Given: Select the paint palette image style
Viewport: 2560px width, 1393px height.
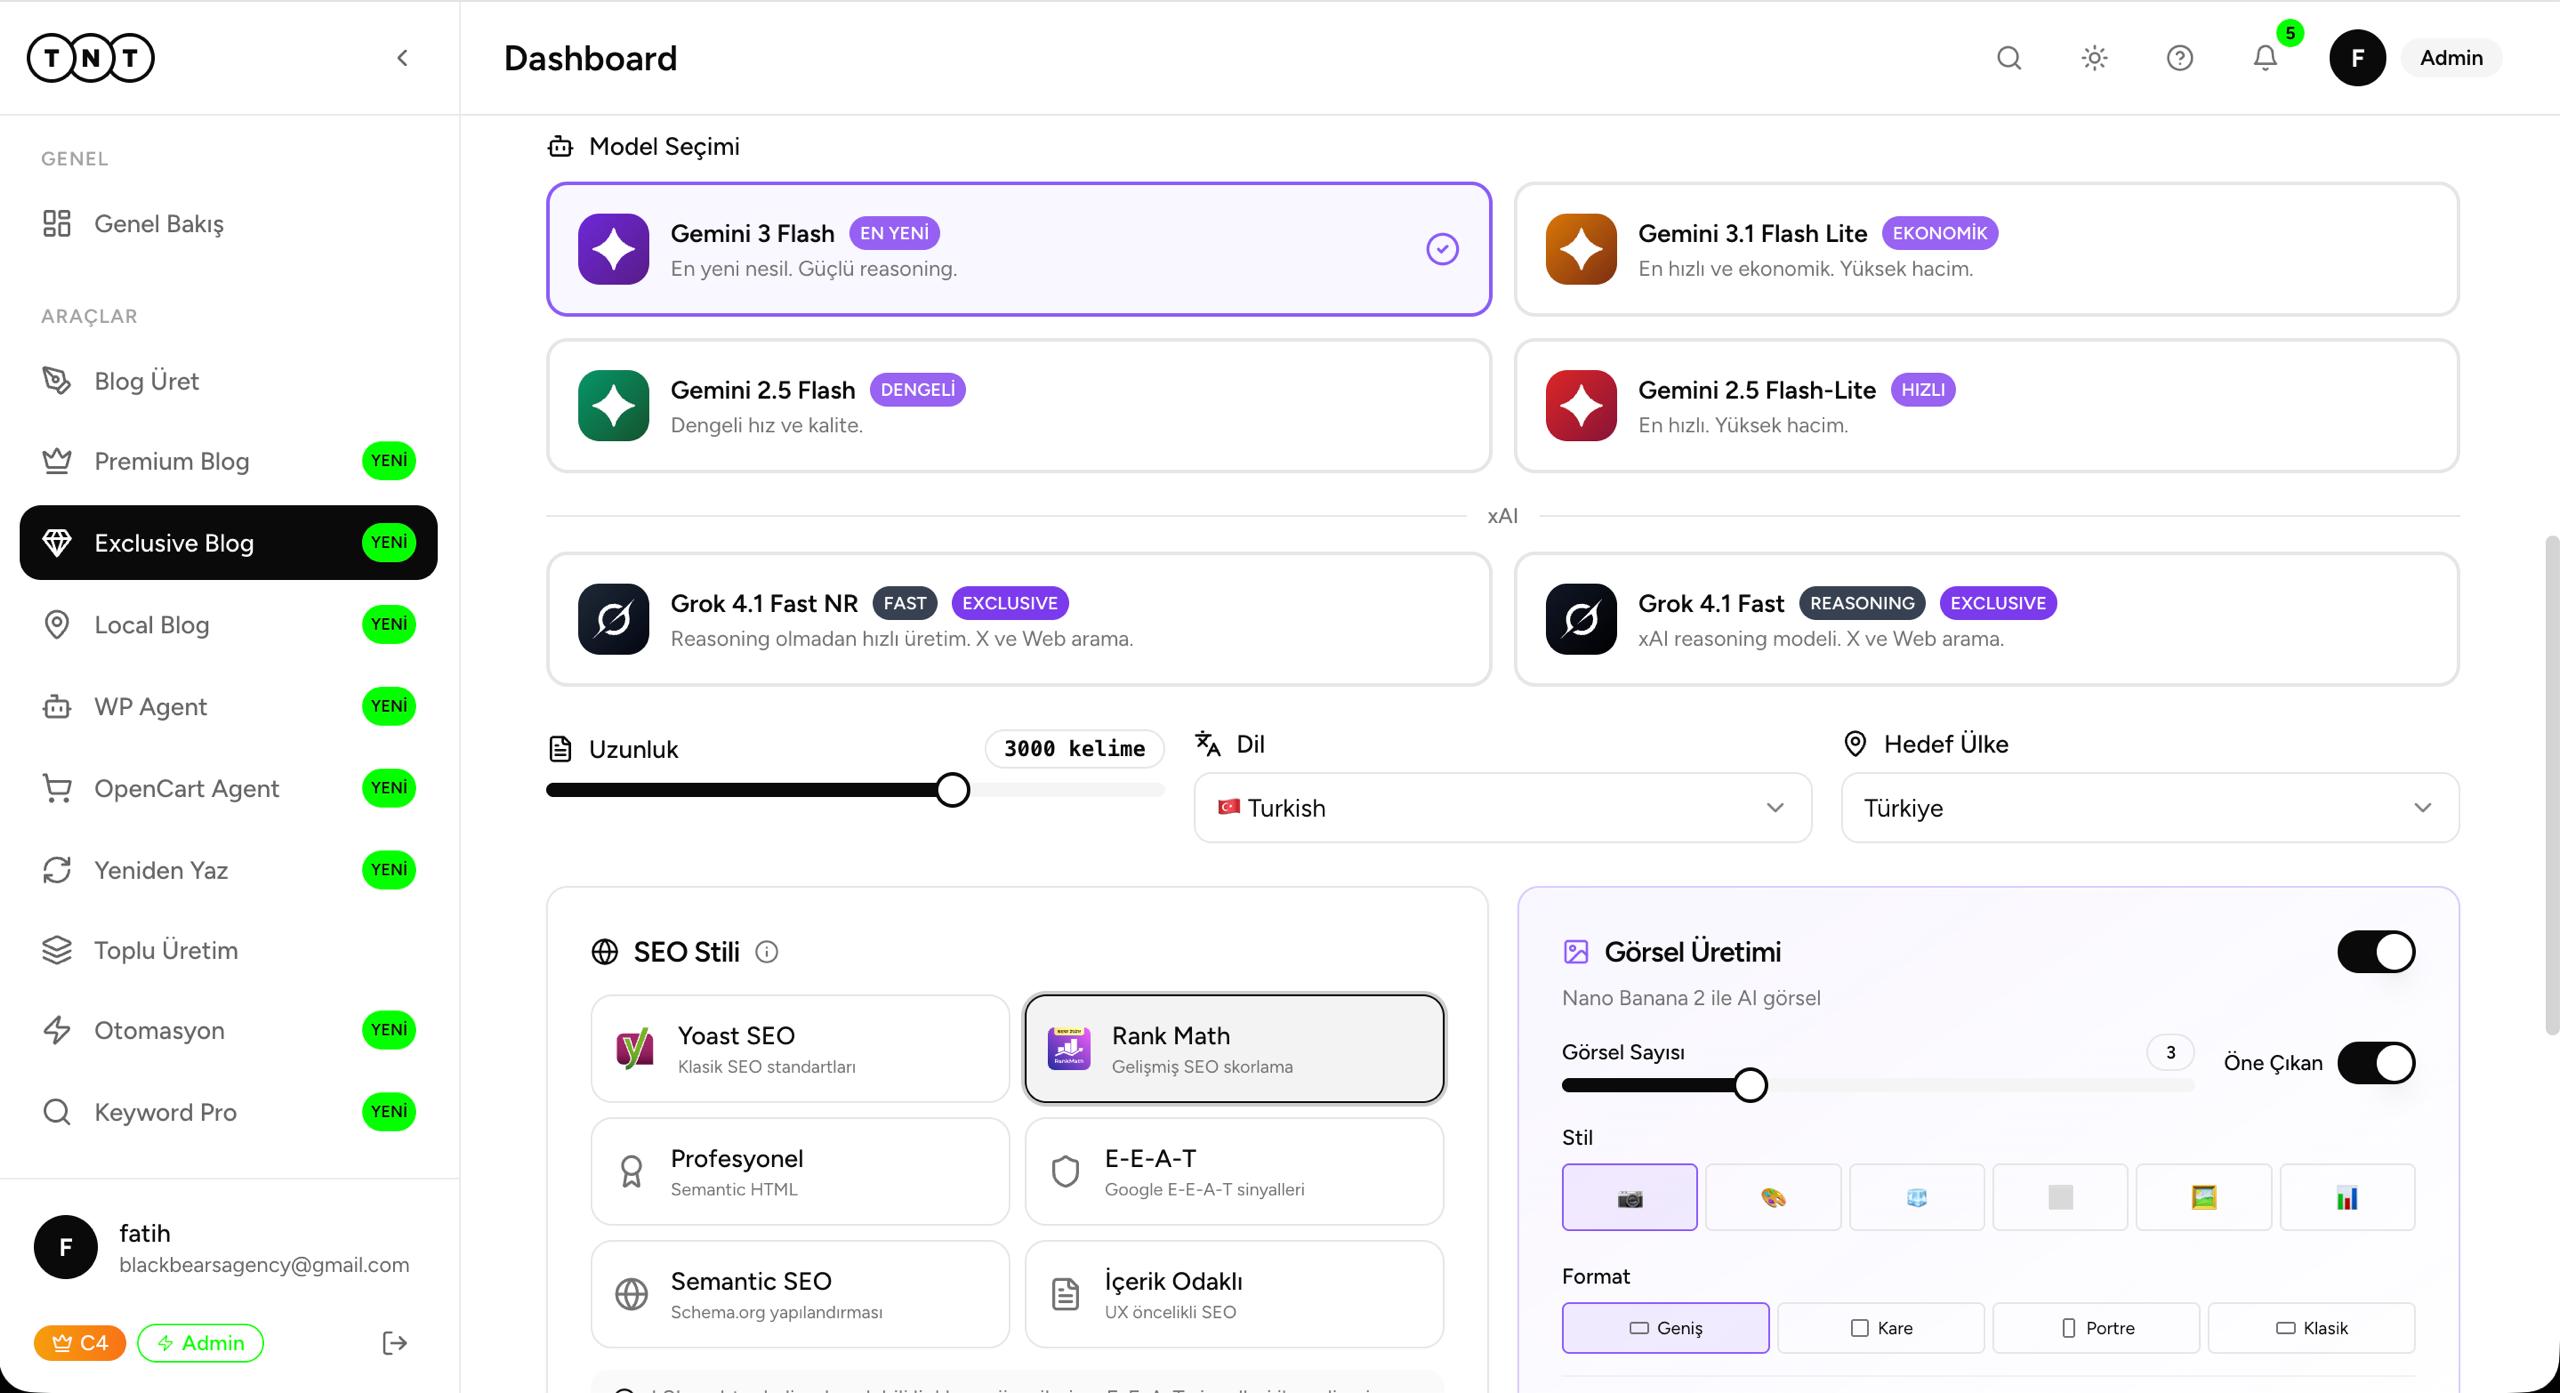Looking at the screenshot, I should point(1773,1197).
